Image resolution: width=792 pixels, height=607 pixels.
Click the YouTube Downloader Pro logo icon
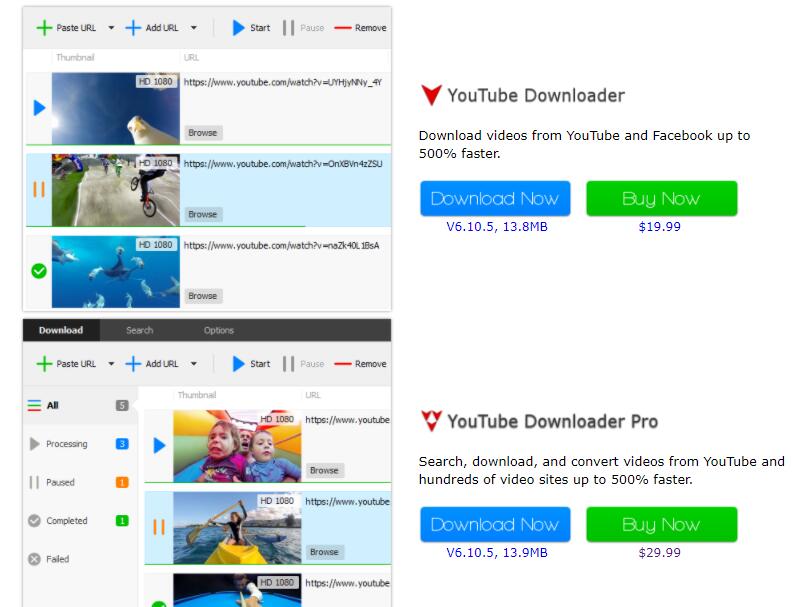point(431,421)
